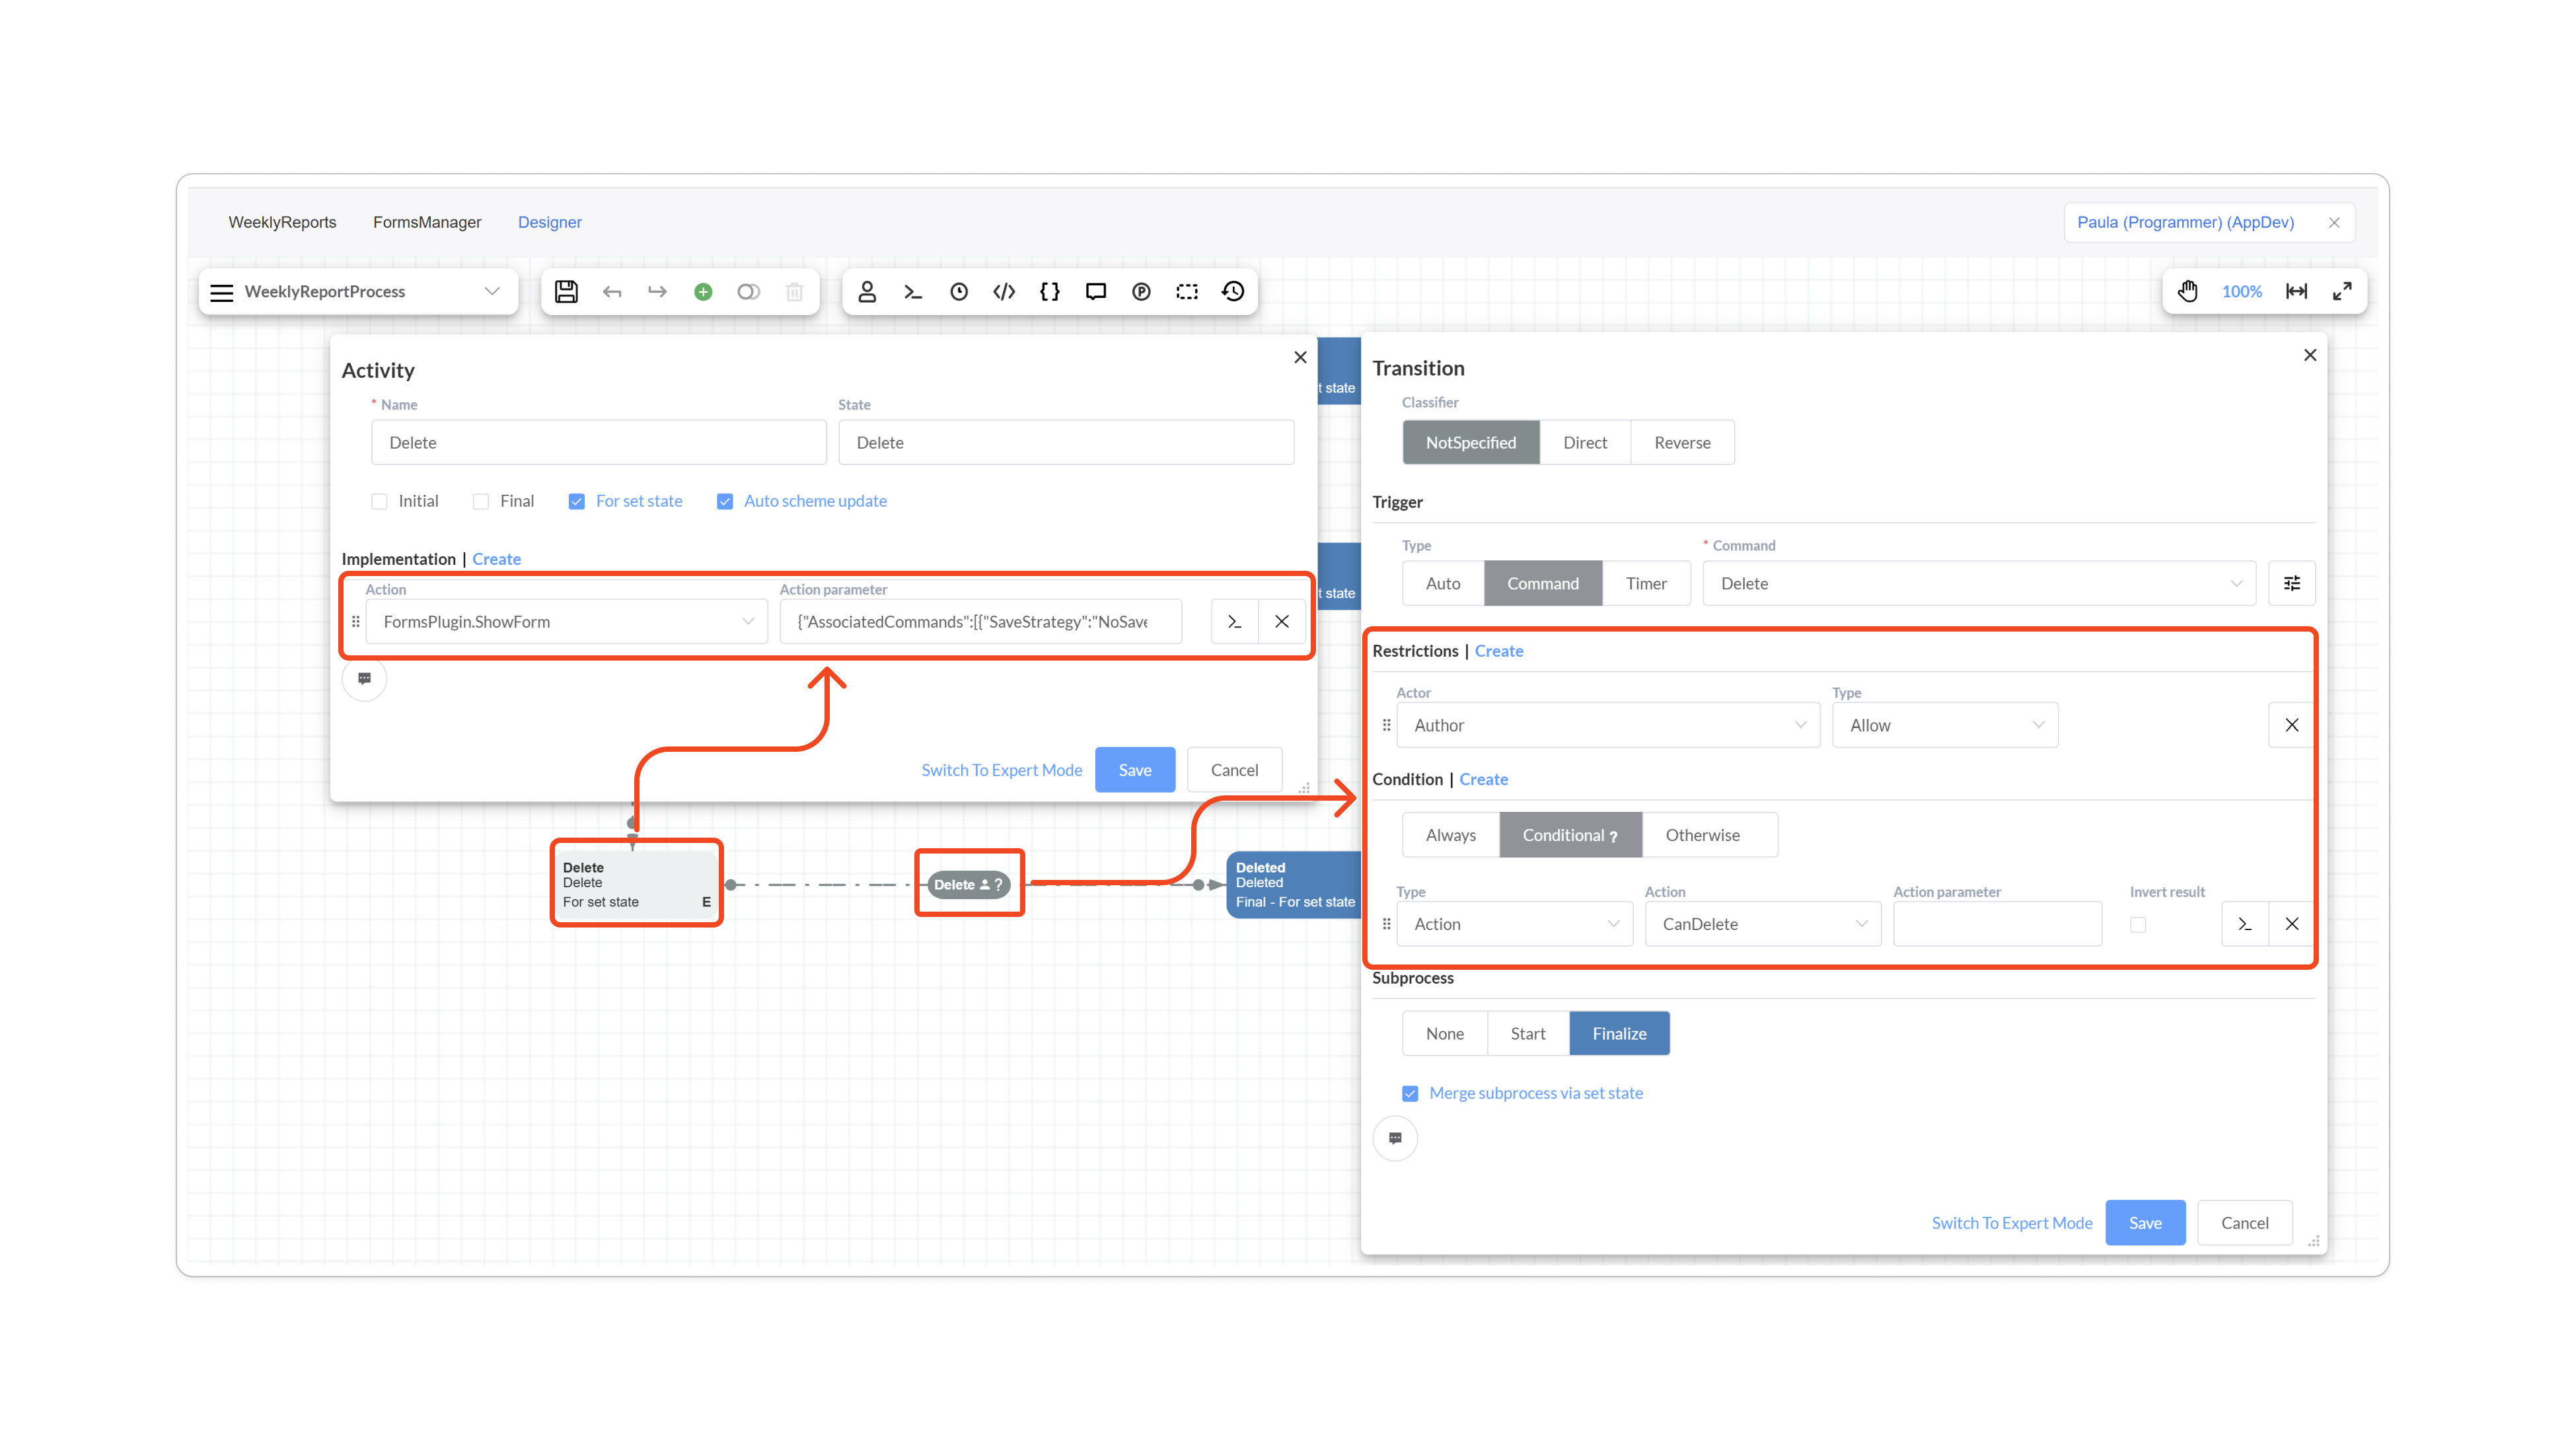This screenshot has height=1456, width=2566.
Task: Click the process history icon
Action: tap(1233, 291)
